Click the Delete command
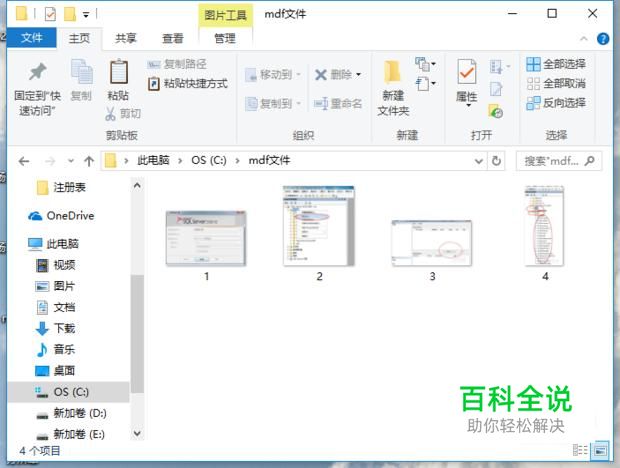620x468 pixels. (333, 74)
